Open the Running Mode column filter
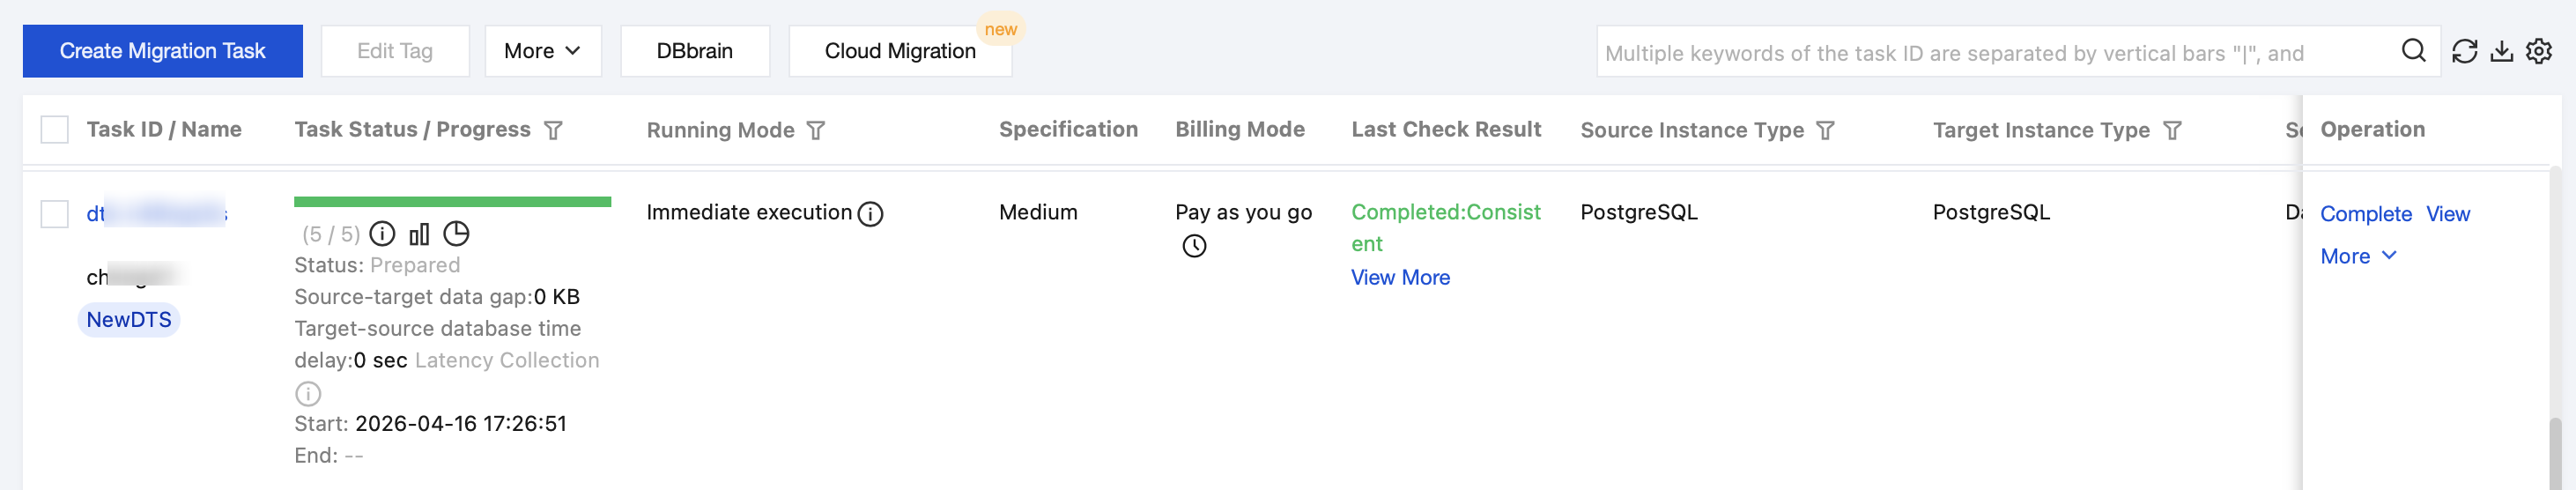 coord(816,130)
